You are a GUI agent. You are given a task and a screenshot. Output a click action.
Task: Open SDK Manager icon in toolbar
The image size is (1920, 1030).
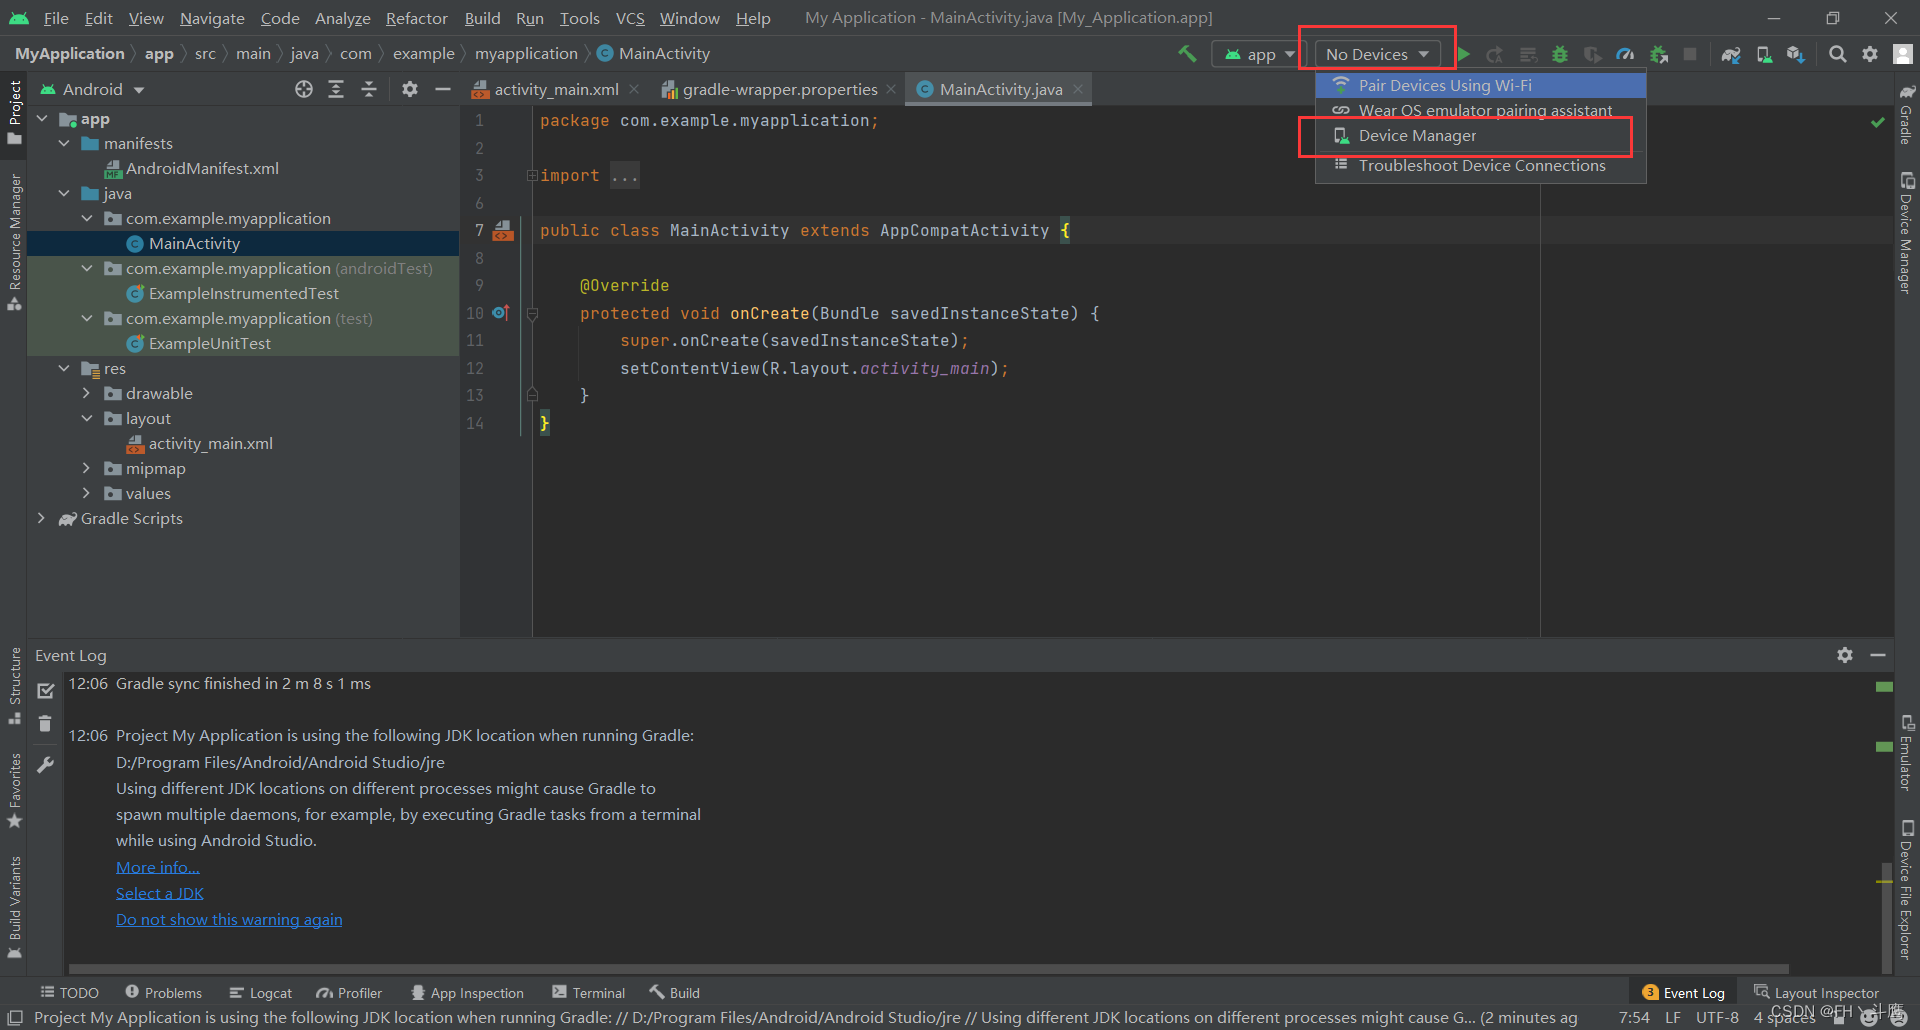1796,54
